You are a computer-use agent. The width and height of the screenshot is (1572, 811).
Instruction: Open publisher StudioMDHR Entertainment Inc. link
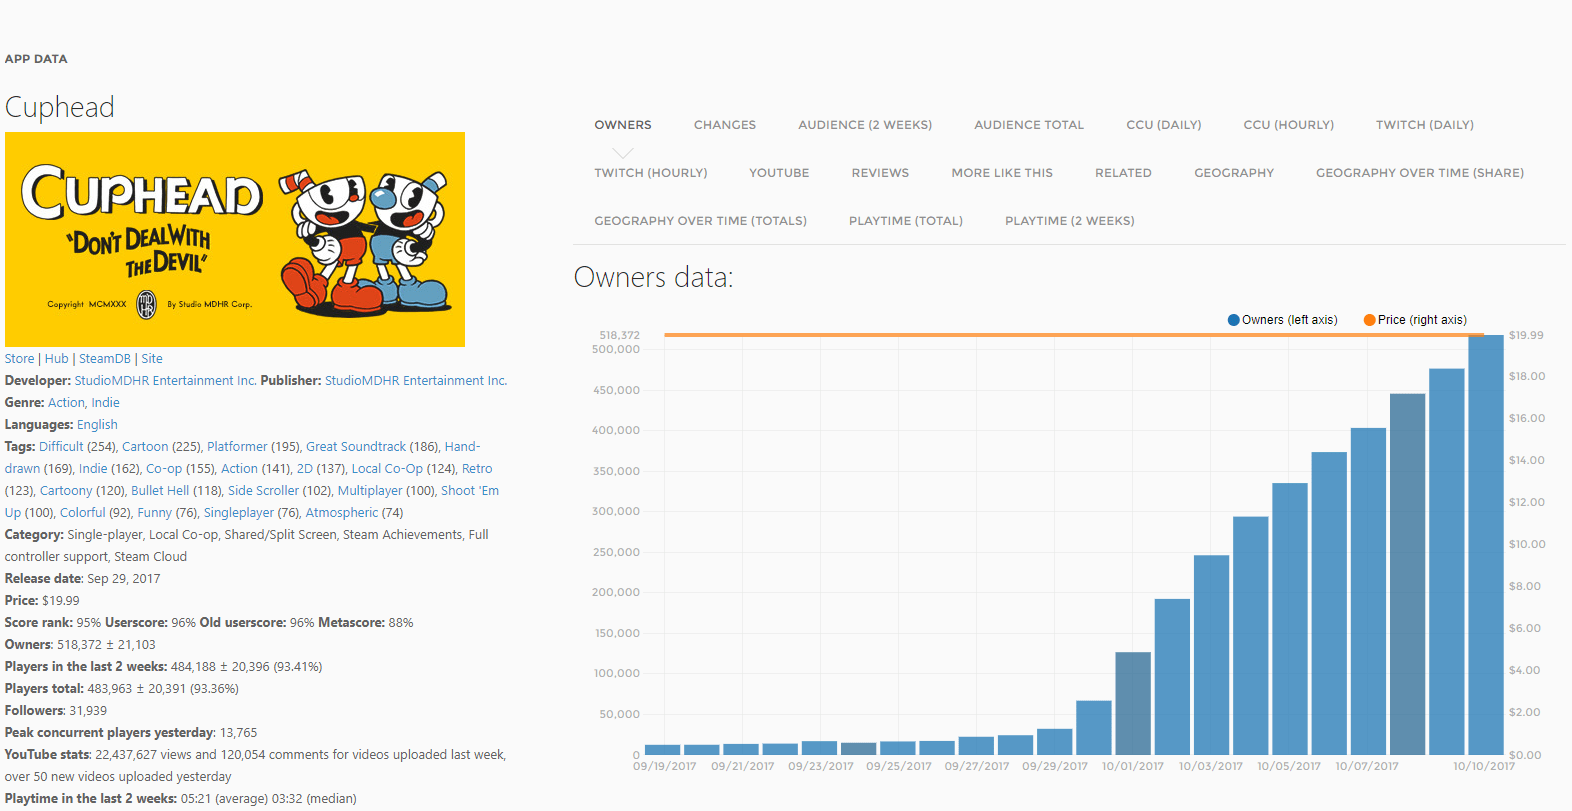point(416,381)
